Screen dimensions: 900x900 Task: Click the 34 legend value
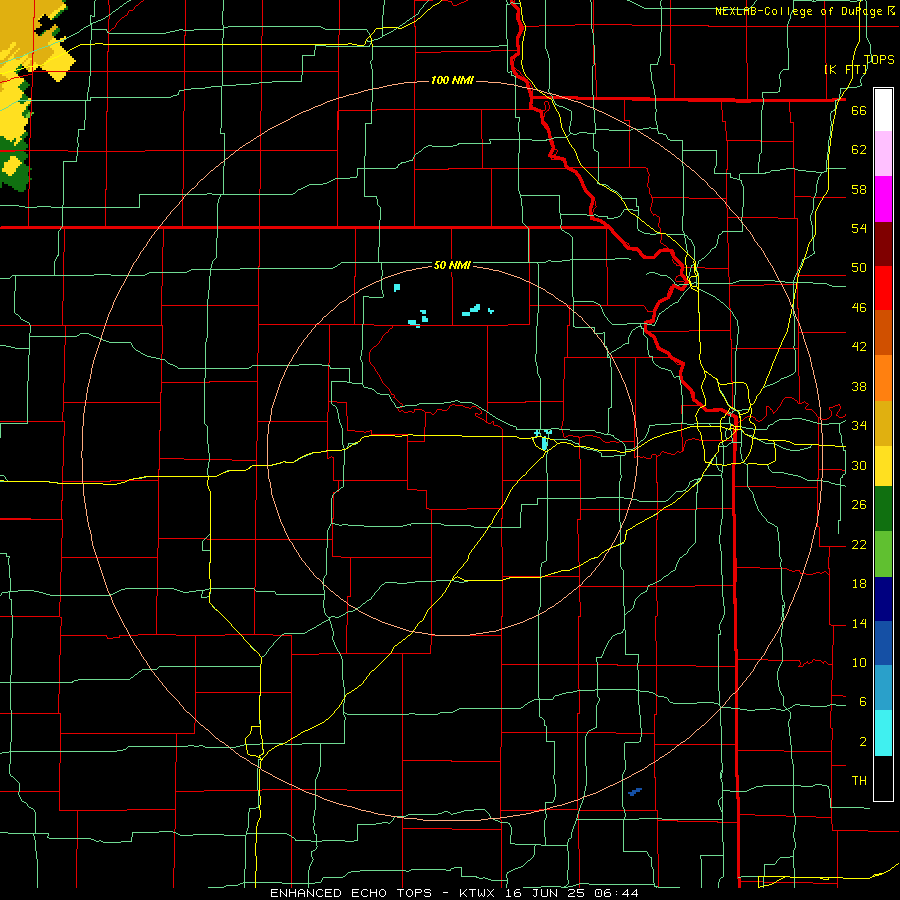click(859, 426)
